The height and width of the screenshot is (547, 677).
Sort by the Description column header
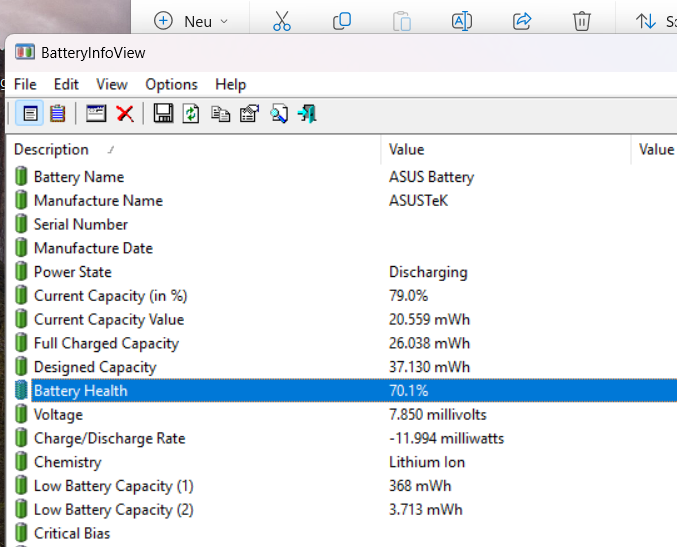[x=193, y=149]
